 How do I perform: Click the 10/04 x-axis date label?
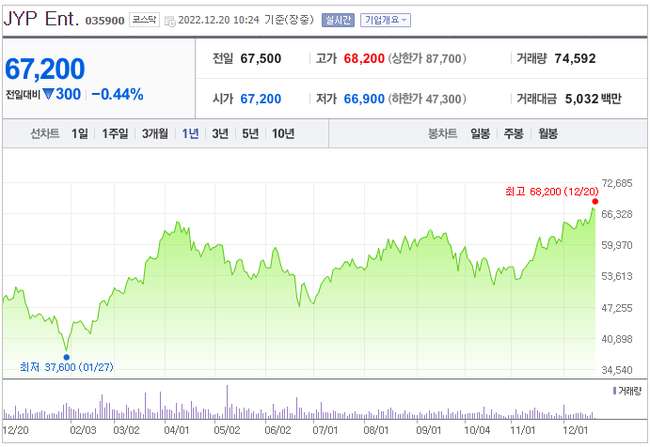click(477, 430)
